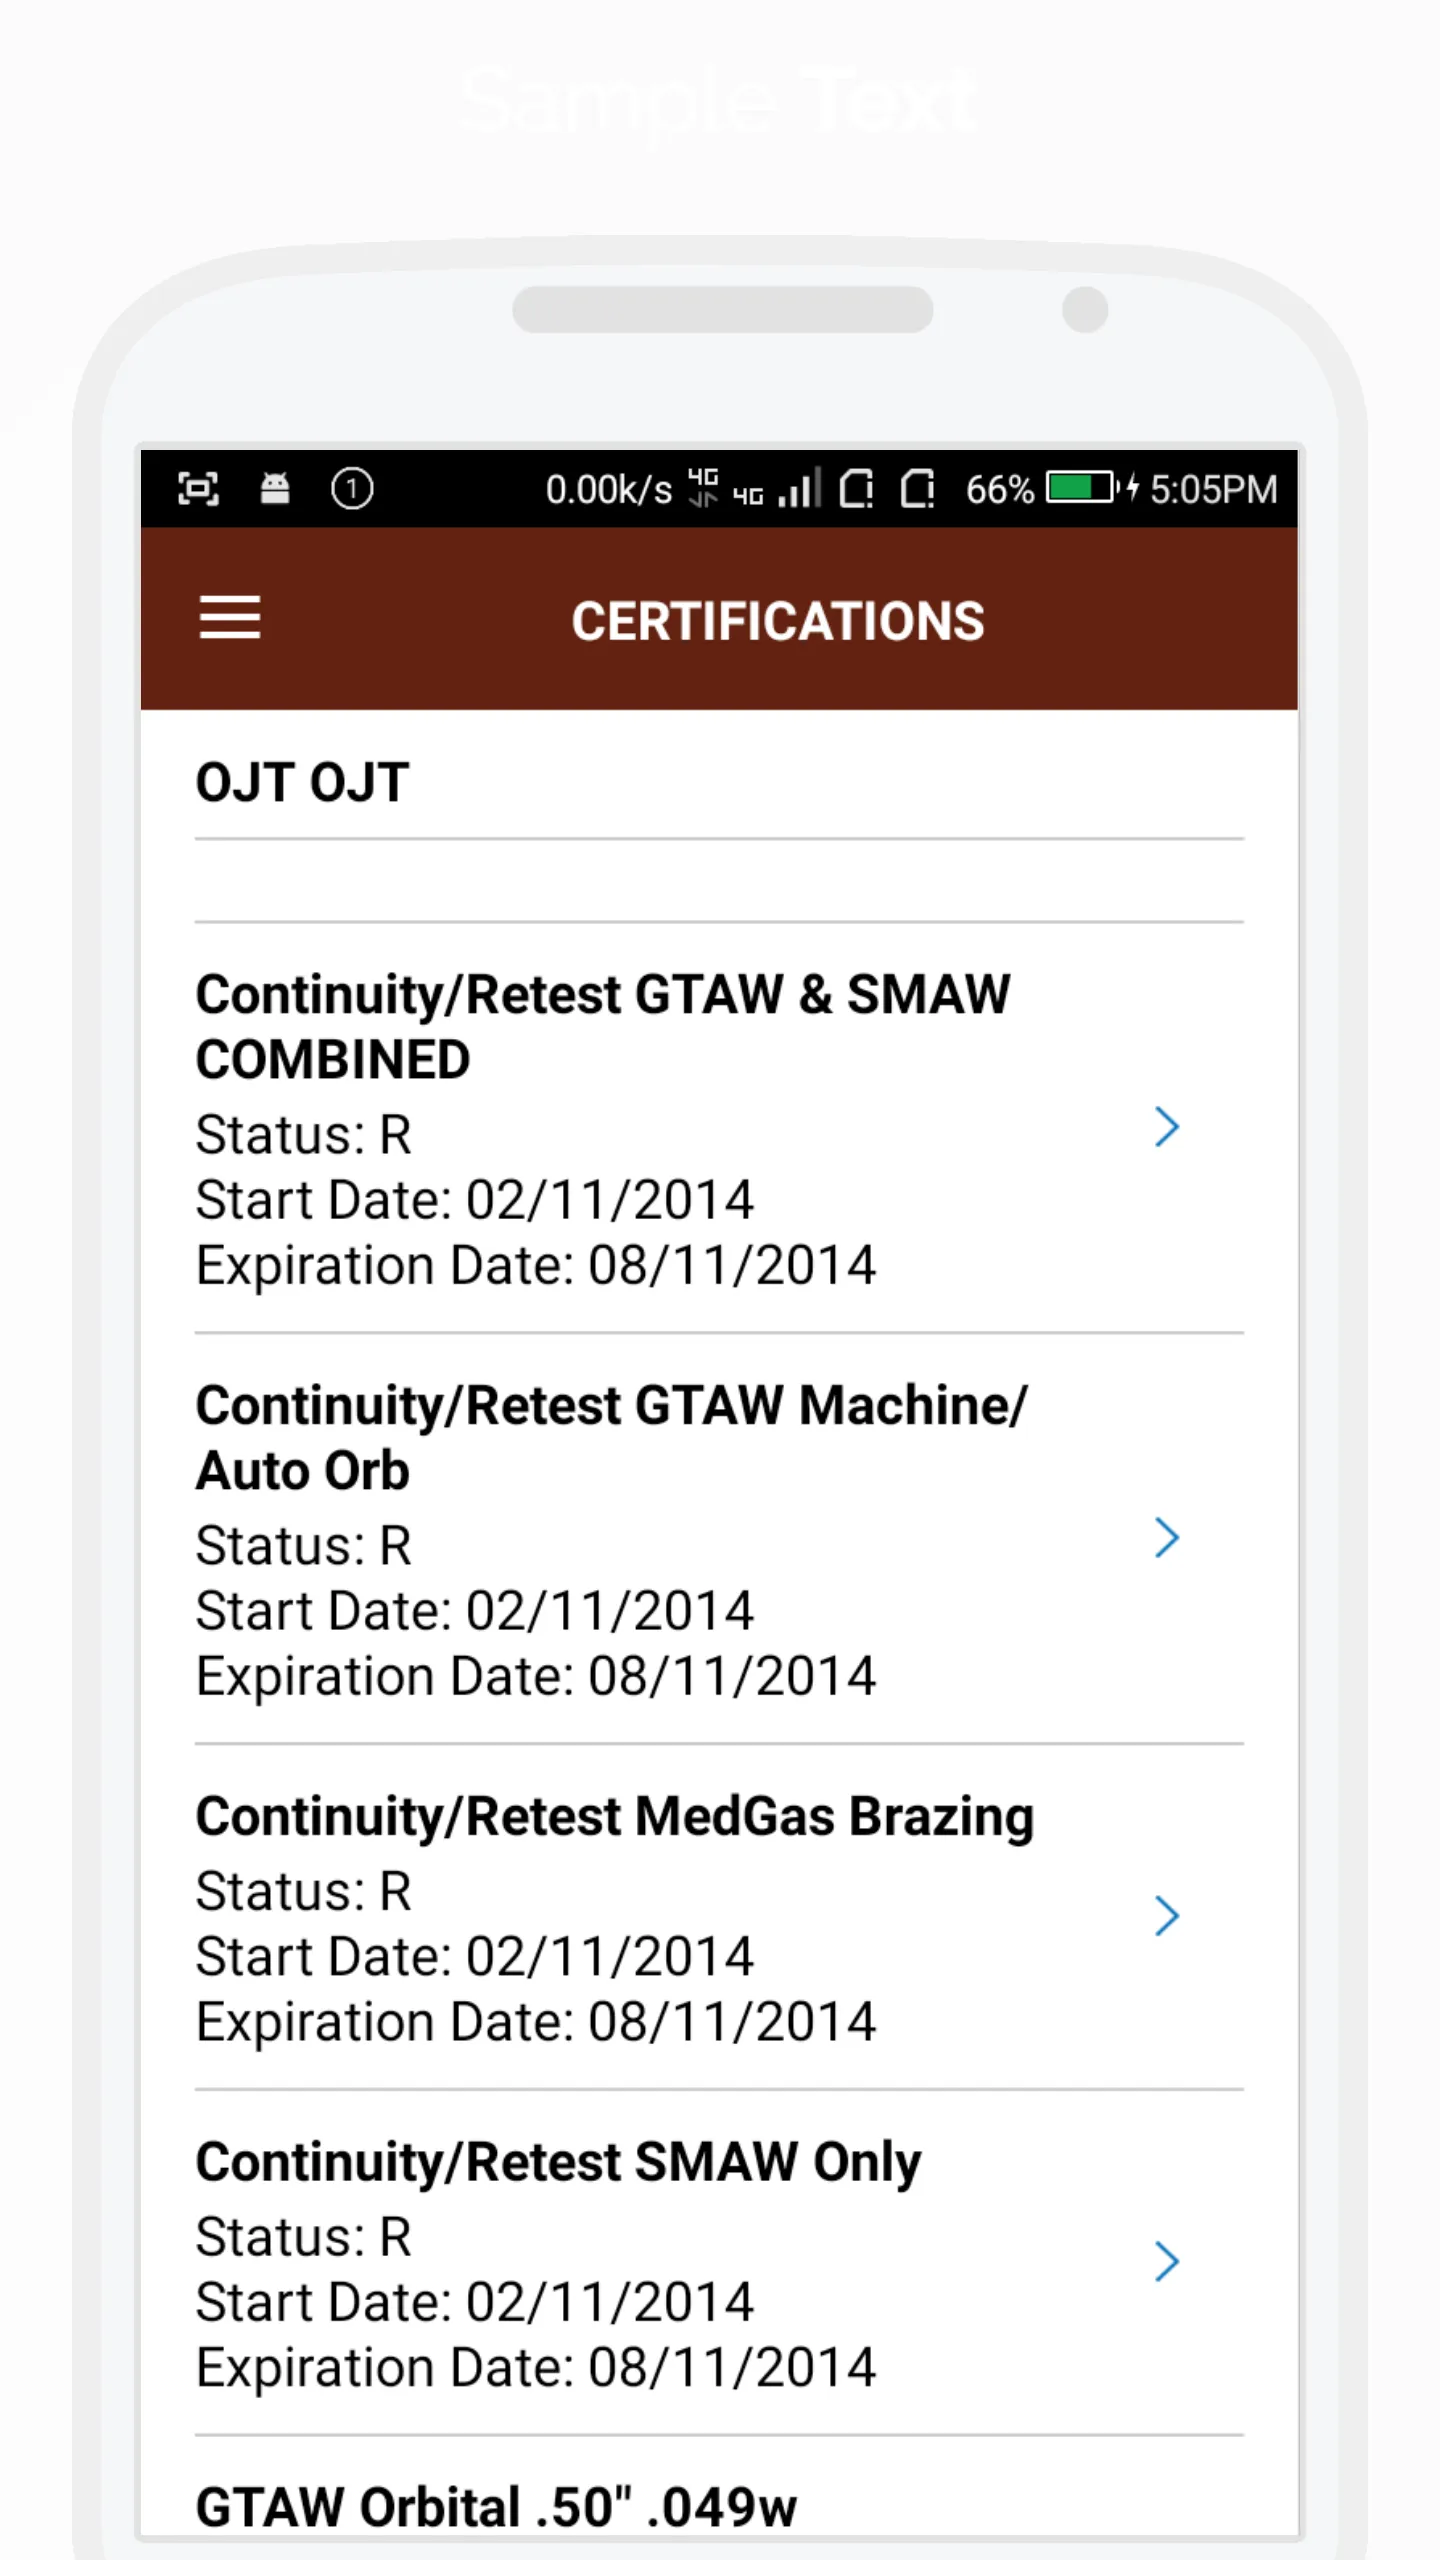Image resolution: width=1440 pixels, height=2560 pixels.
Task: Tap the first SIM card icon
Action: pyautogui.click(x=856, y=489)
